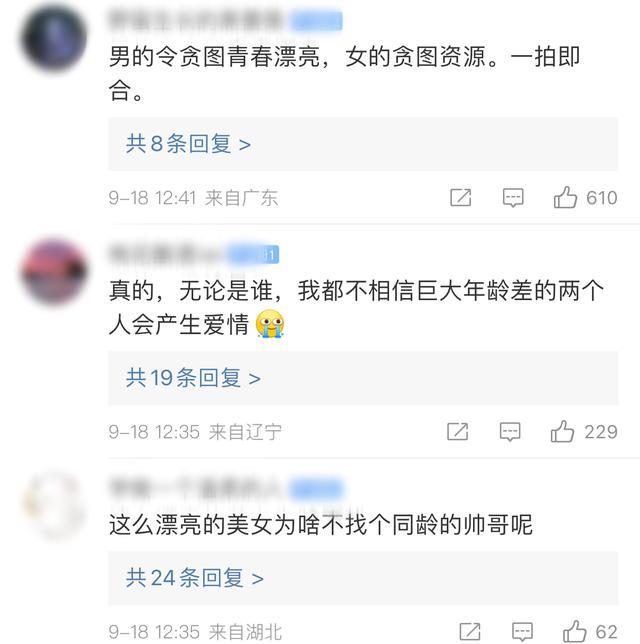The height and width of the screenshot is (644, 640).
Task: Reply to the comment from 湖北
Action: pyautogui.click(x=523, y=632)
